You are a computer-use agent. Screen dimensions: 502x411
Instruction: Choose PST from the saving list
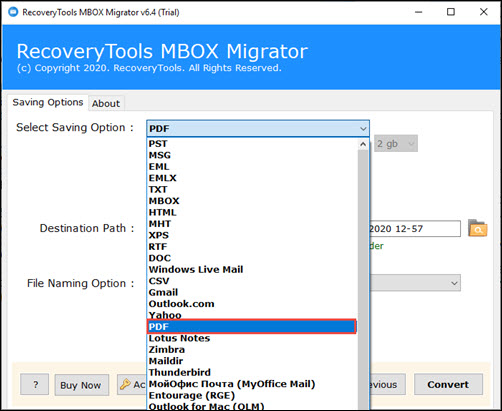coord(252,144)
